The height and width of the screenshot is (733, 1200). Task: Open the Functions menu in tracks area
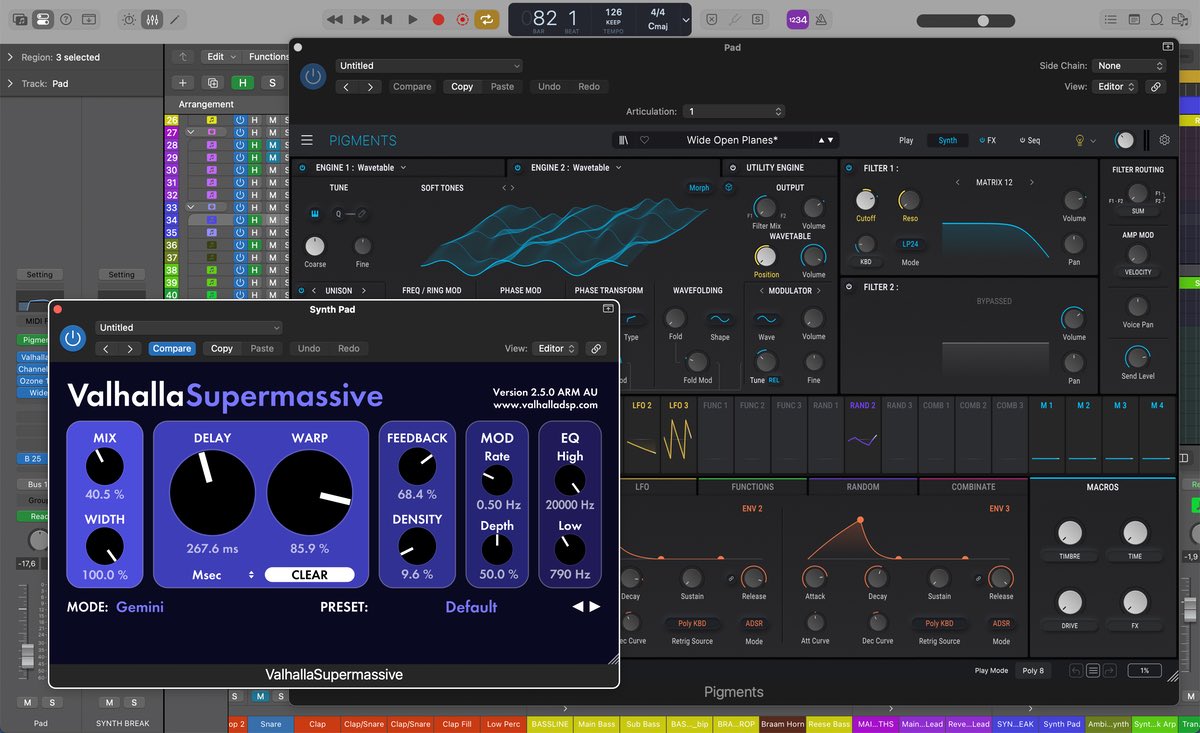pos(269,57)
